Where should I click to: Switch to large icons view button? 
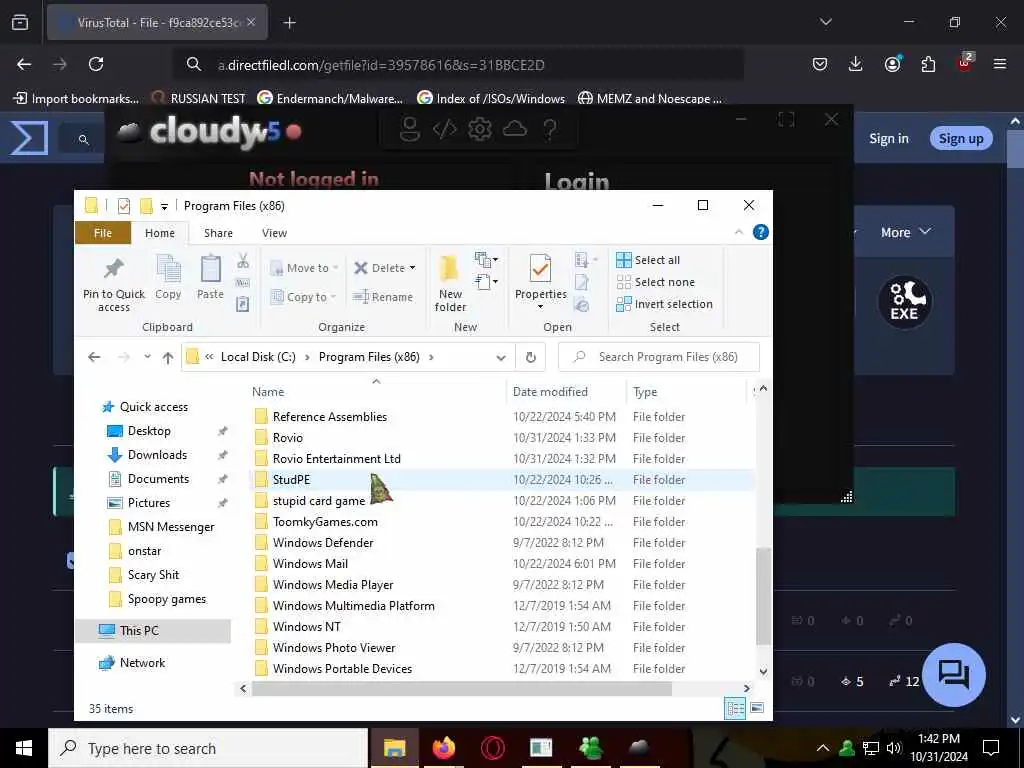point(757,708)
